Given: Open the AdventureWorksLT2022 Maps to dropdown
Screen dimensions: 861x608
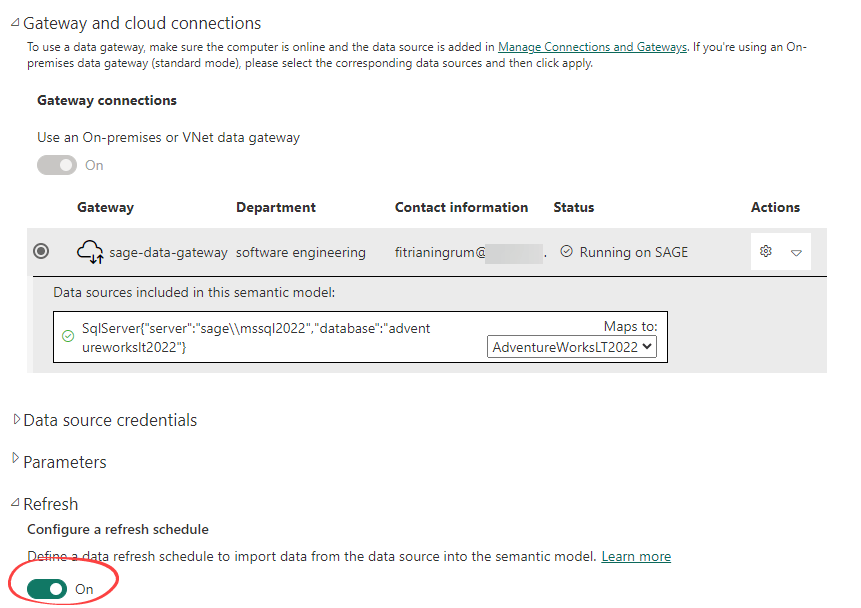Looking at the screenshot, I should 572,347.
